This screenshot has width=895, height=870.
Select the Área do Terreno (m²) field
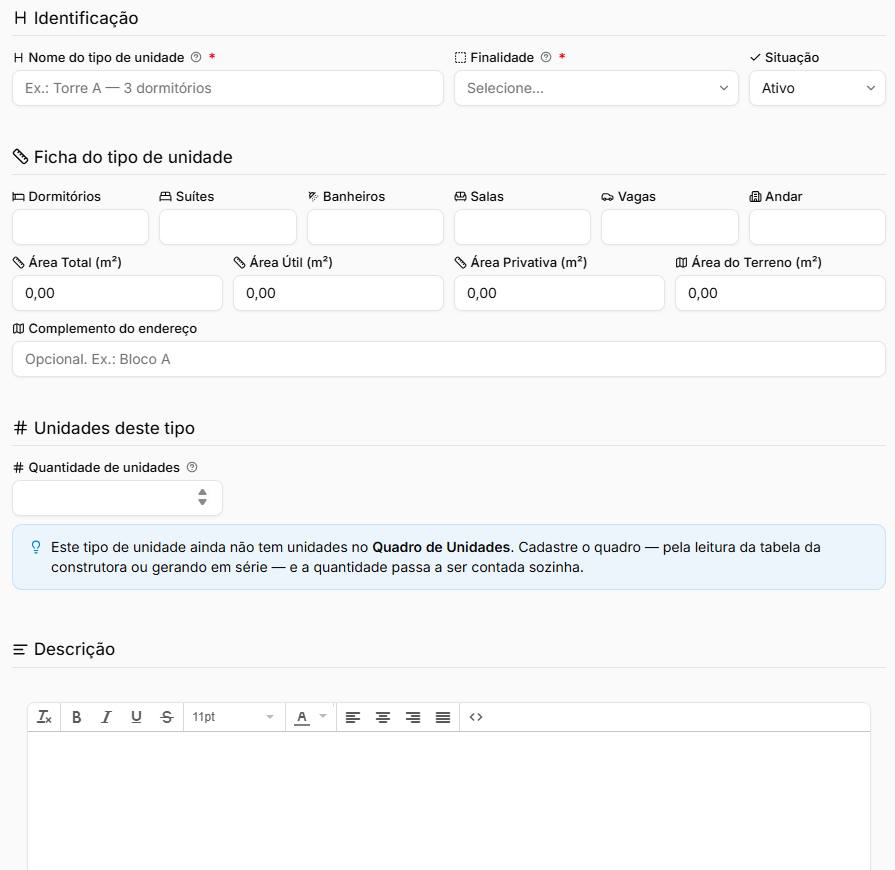coord(780,293)
